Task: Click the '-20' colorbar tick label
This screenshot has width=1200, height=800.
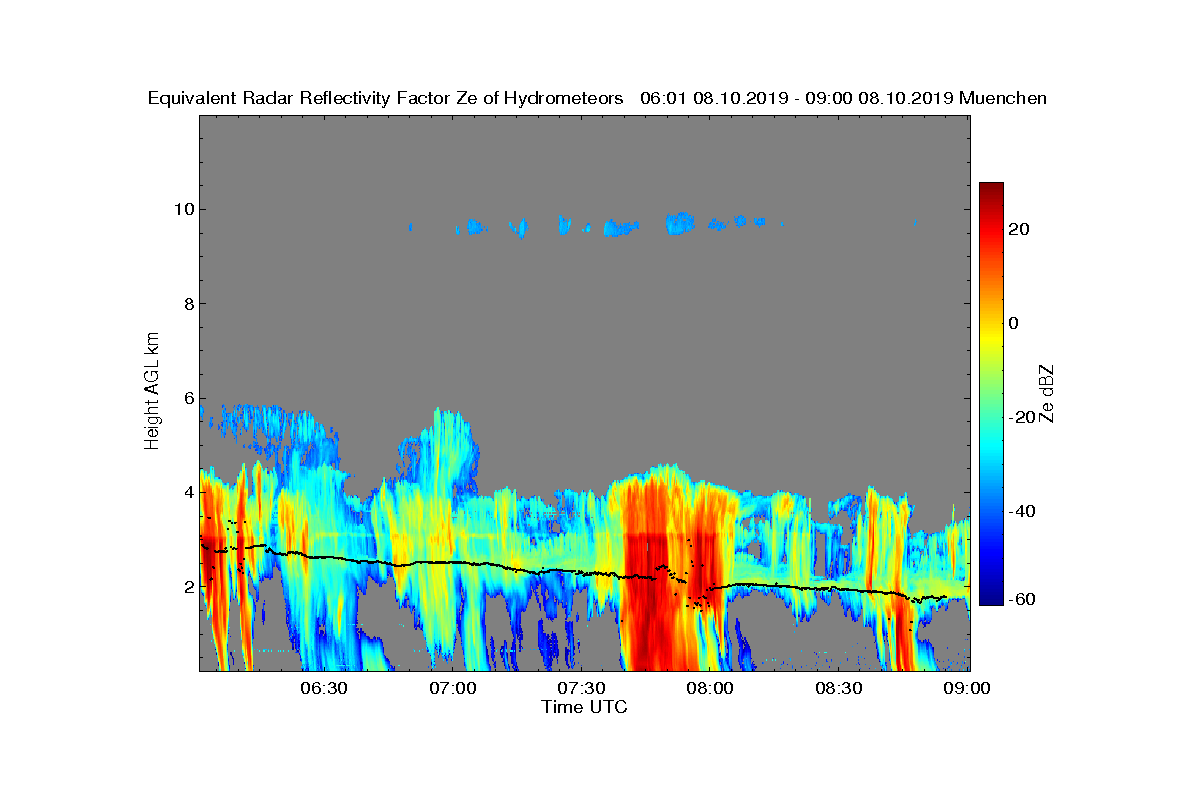Action: [x=1023, y=417]
